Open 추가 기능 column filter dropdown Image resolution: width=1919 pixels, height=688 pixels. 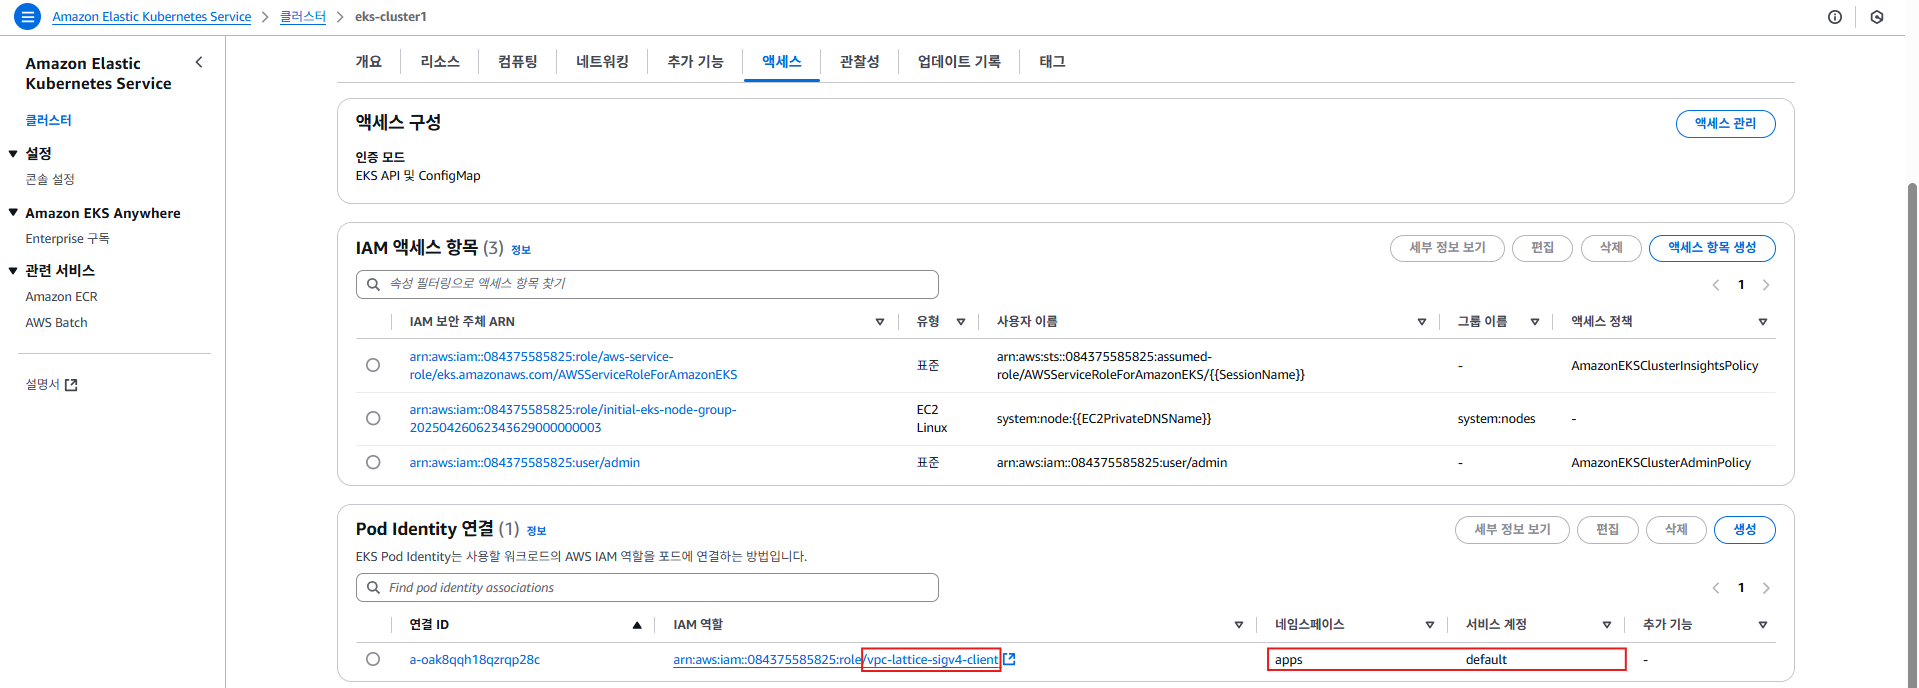(x=1763, y=625)
